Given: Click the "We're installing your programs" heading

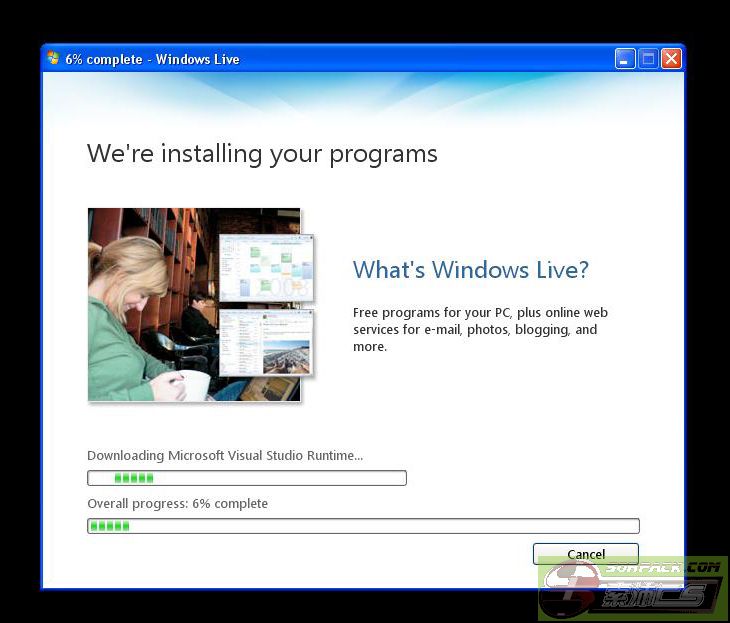Looking at the screenshot, I should tap(262, 154).
